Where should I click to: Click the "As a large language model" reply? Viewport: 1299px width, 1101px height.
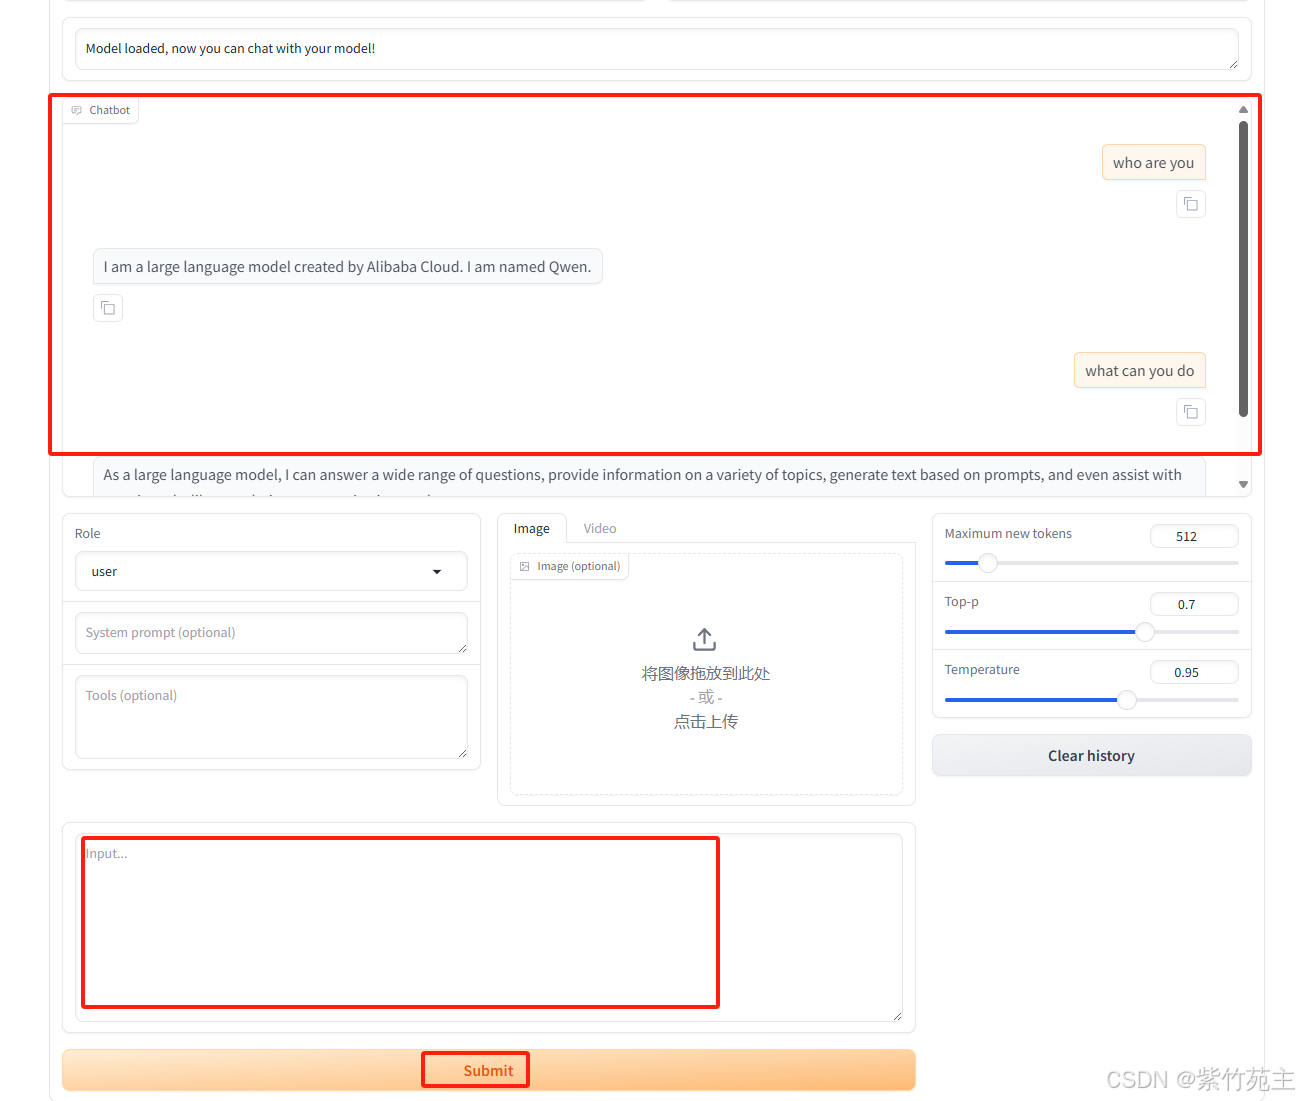point(649,476)
